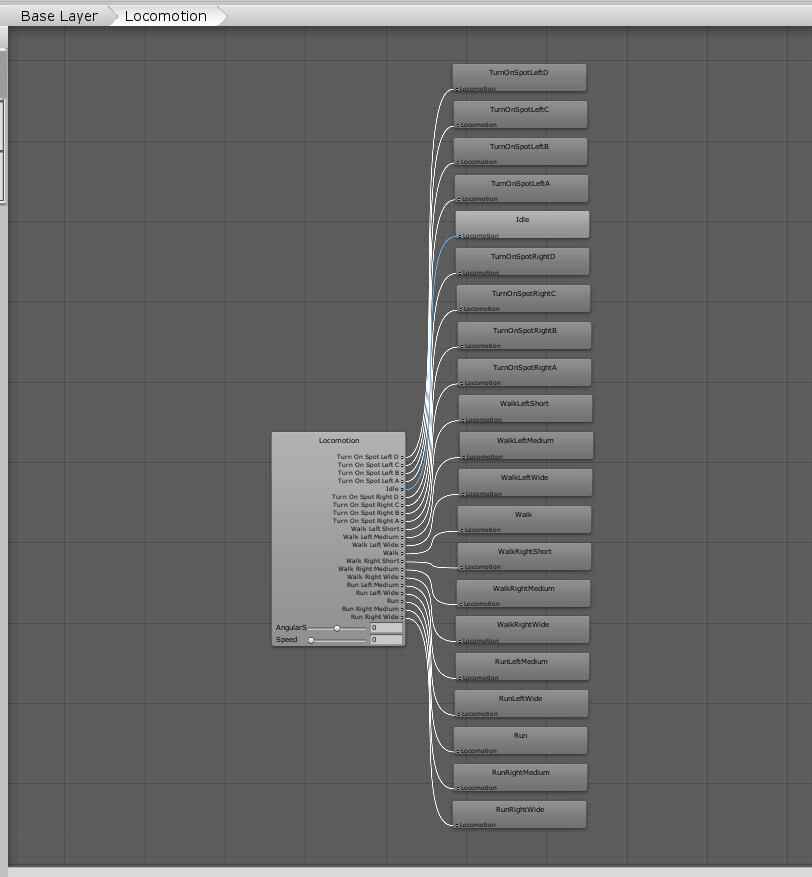Viewport: 812px width, 877px height.
Task: Click 'Turn On Spot Right D' output entry
Action: point(367,497)
